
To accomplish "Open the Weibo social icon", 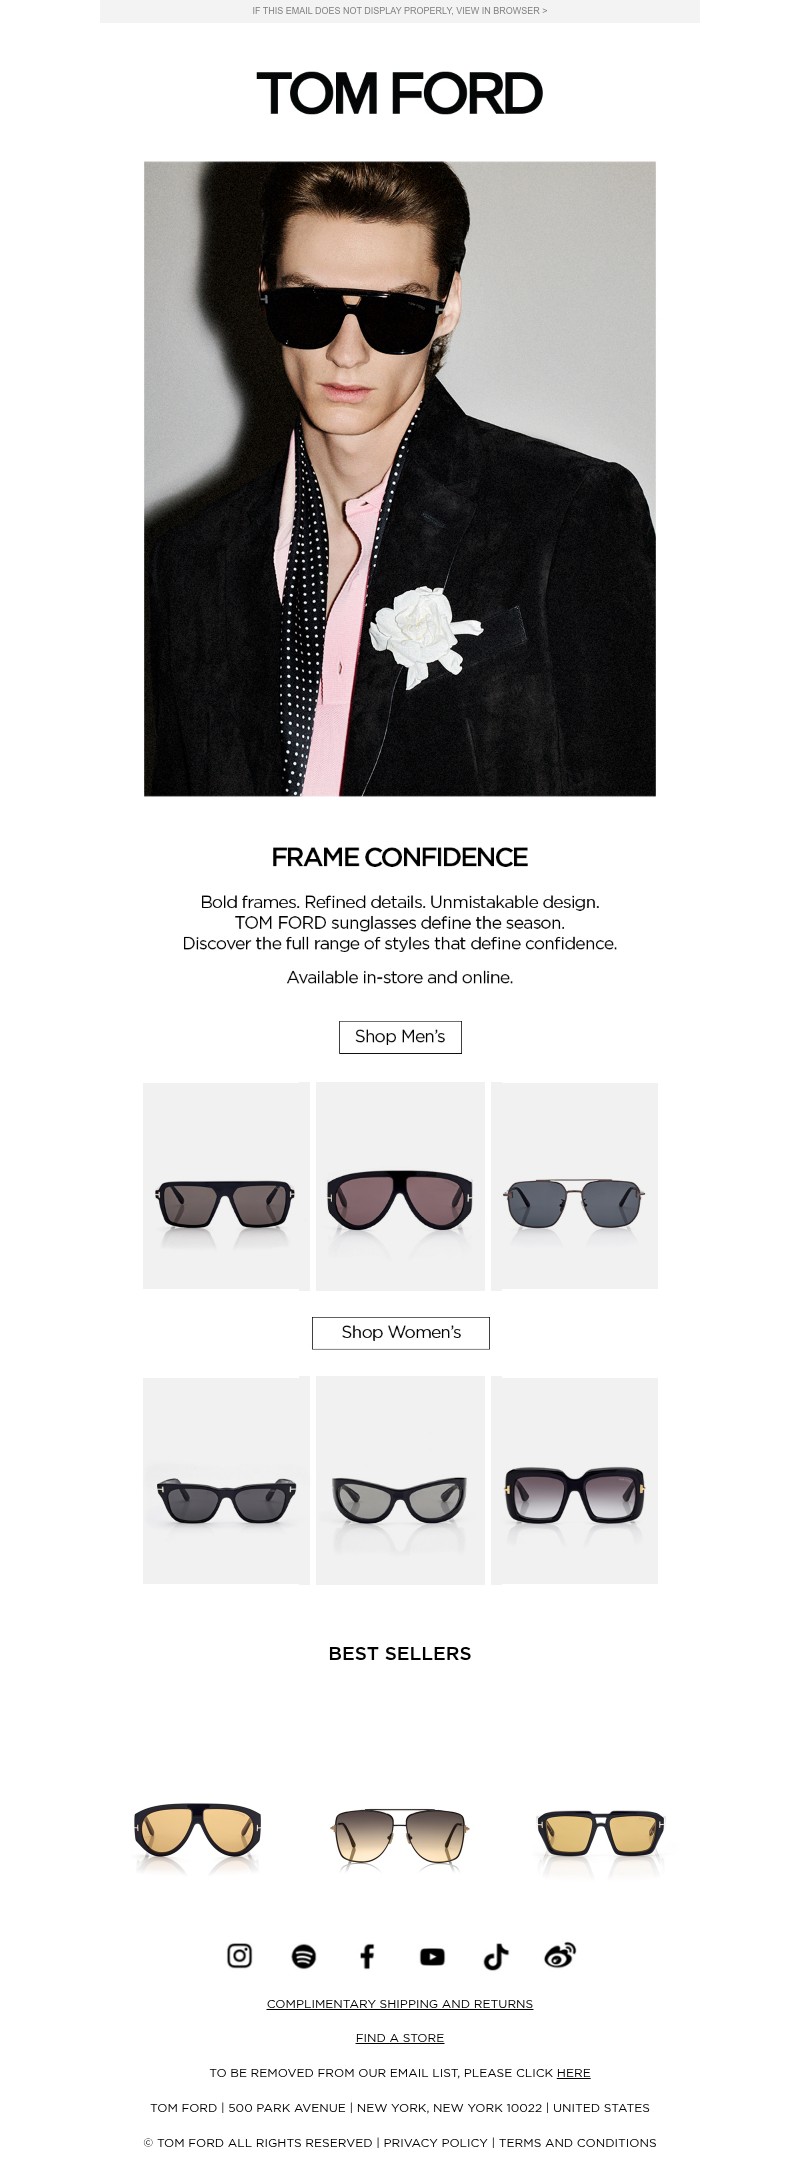I will point(560,1955).
